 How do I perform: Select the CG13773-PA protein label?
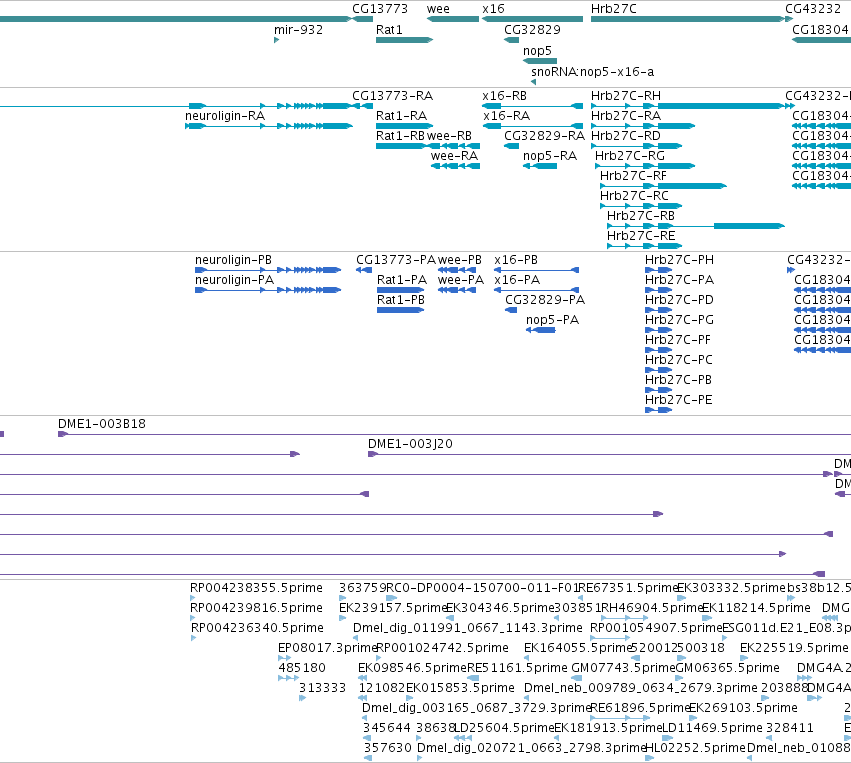click(396, 260)
